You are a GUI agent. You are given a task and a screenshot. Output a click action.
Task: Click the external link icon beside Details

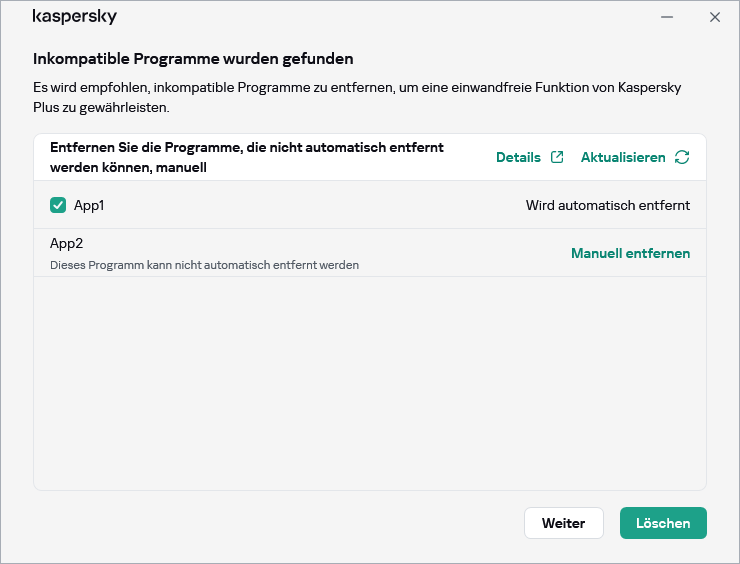pyautogui.click(x=558, y=157)
